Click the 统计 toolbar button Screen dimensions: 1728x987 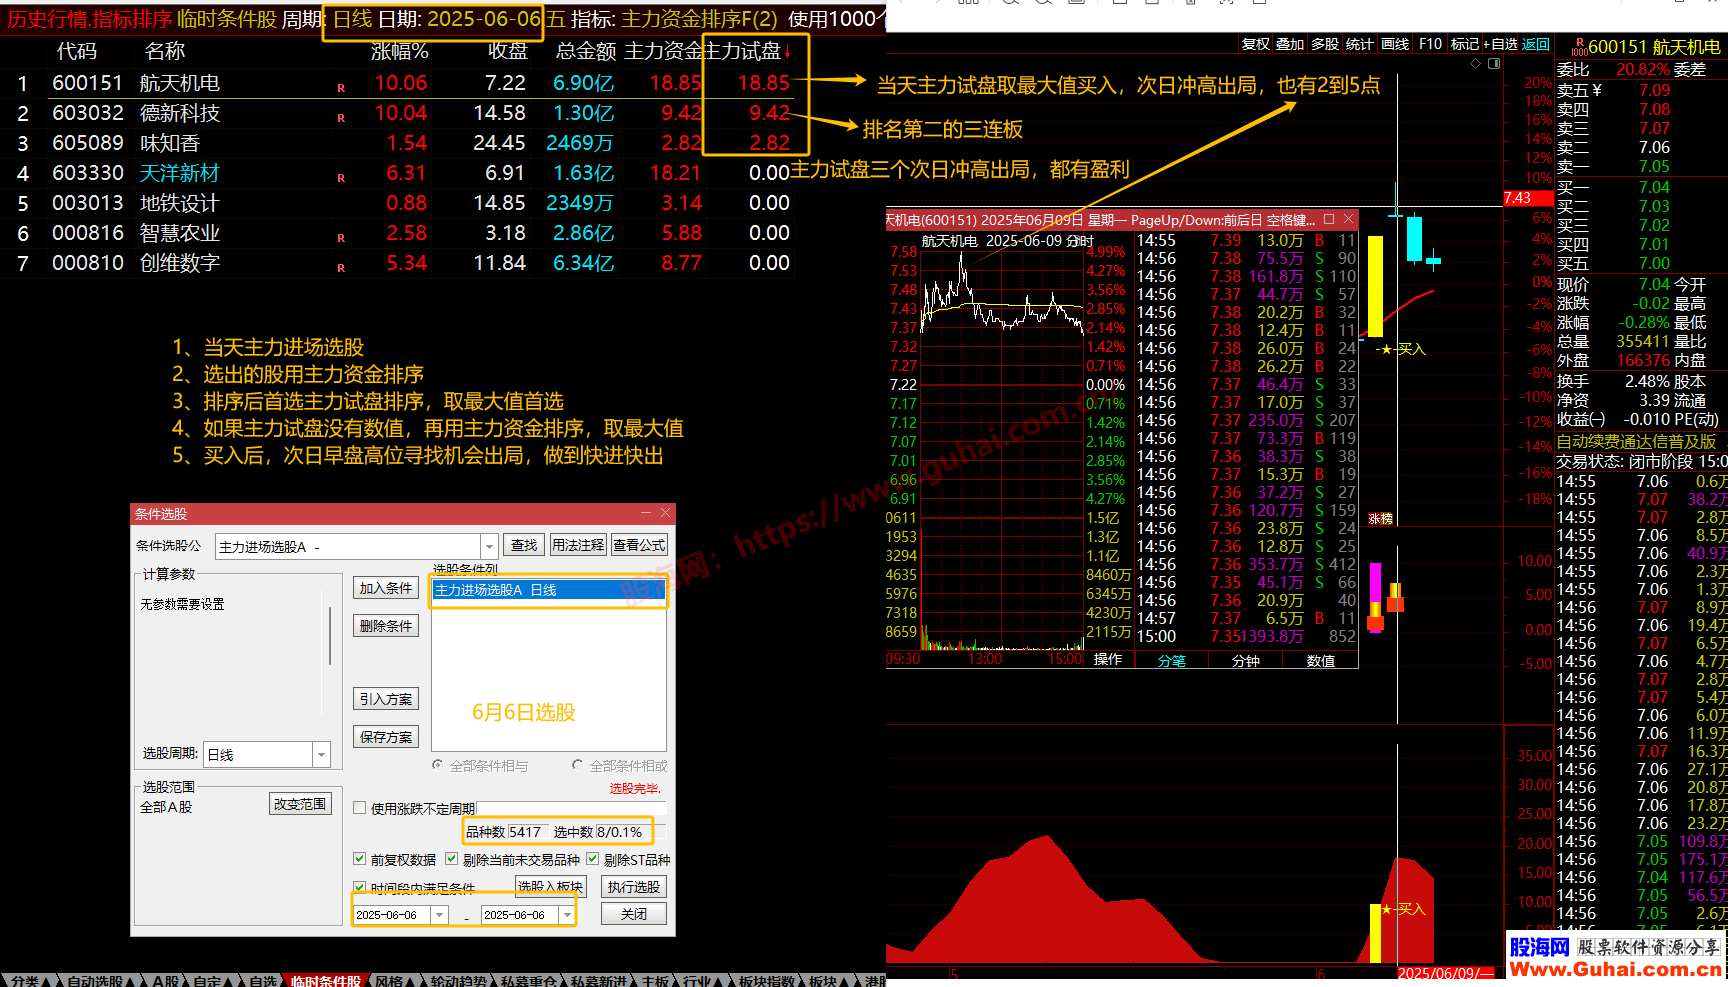click(1360, 44)
